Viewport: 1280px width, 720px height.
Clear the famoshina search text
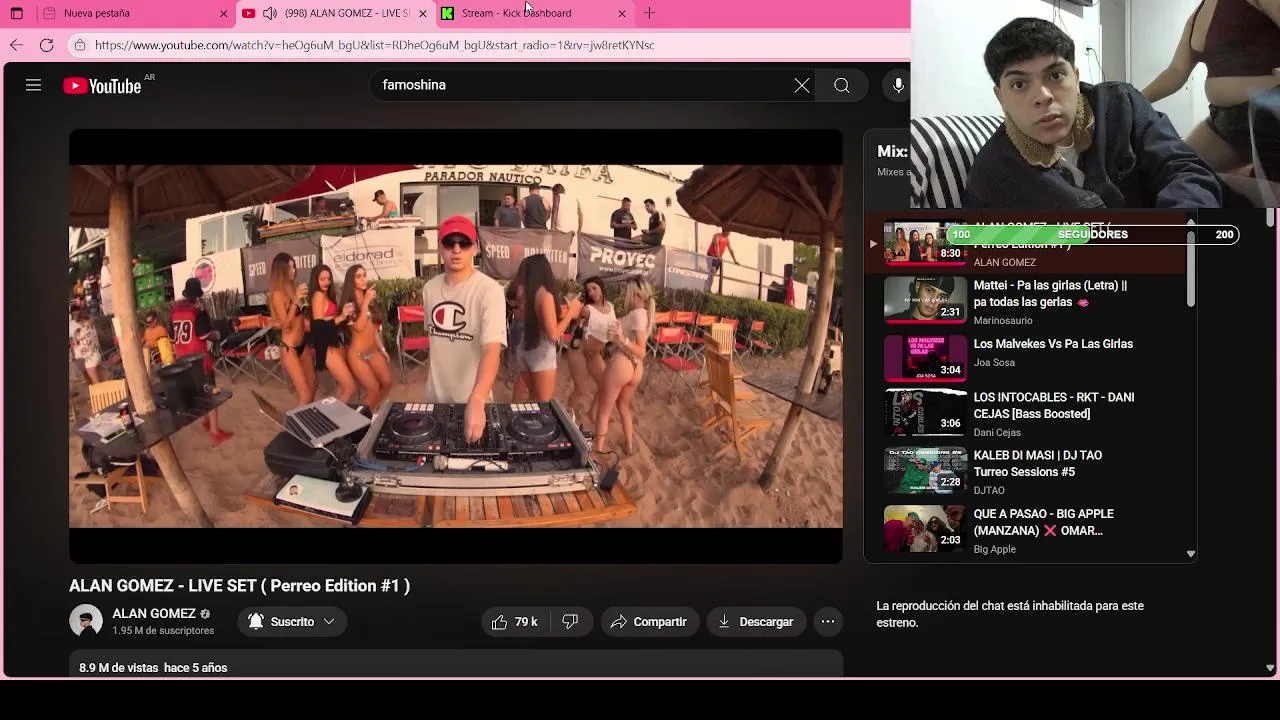pos(802,86)
